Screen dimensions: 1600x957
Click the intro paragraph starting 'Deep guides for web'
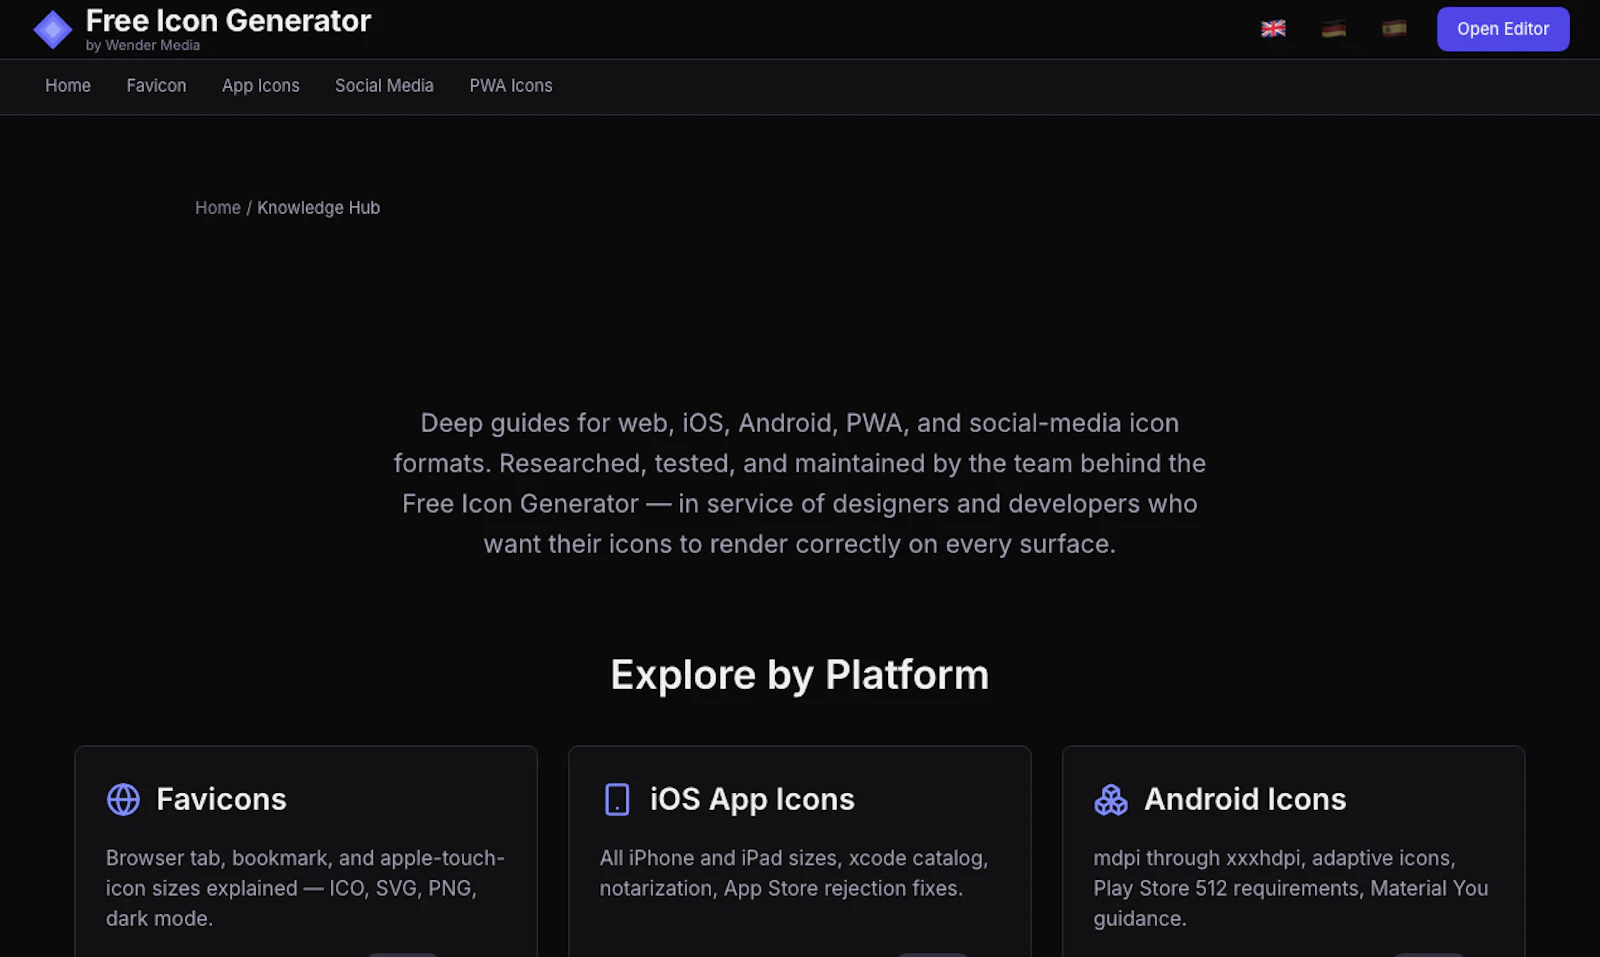pos(800,483)
